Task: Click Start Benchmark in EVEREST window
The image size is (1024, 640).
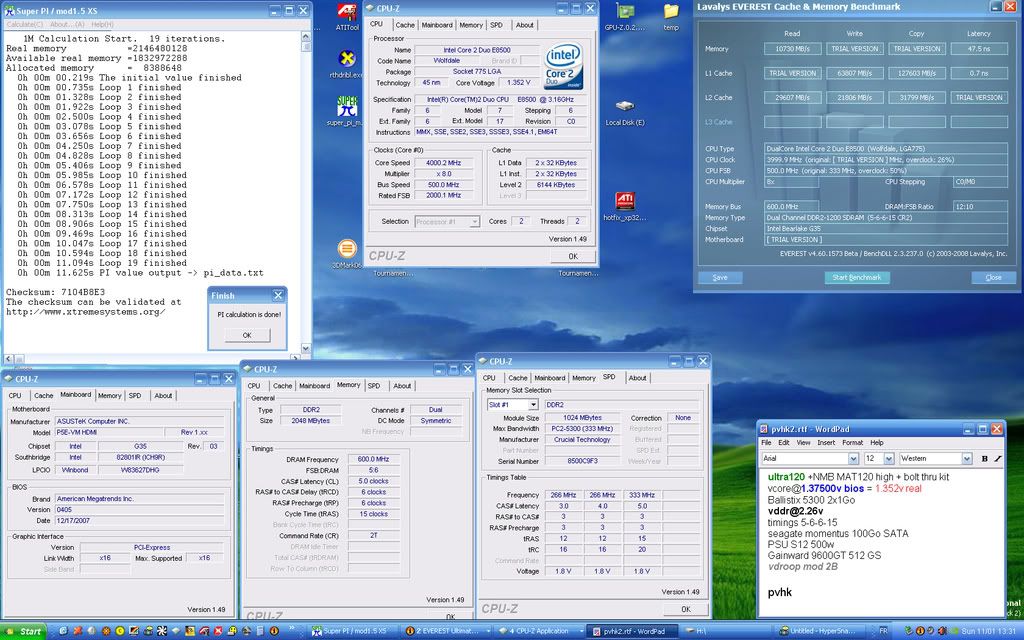Action: click(x=857, y=278)
